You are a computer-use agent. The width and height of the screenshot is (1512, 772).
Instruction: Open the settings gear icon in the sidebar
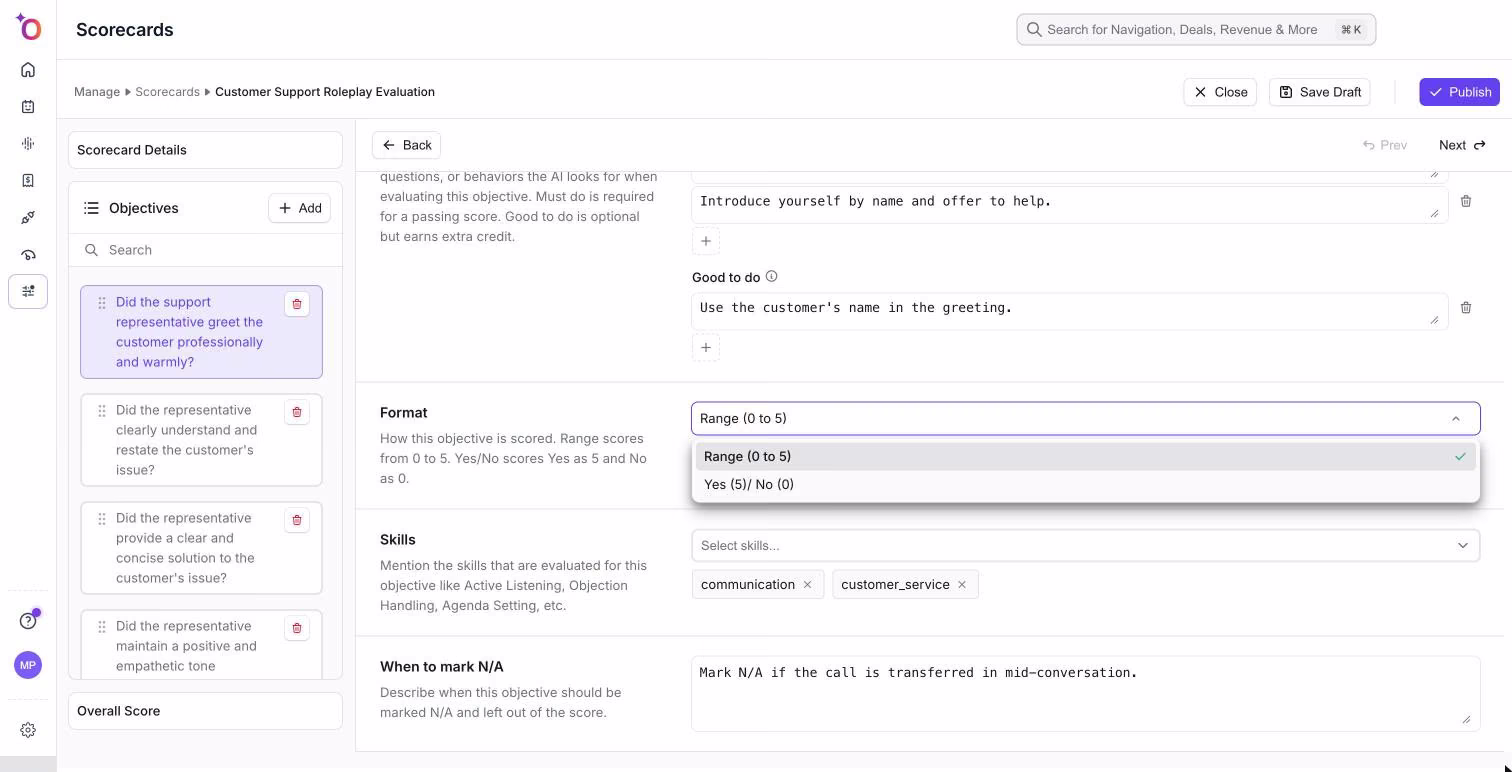pyautogui.click(x=28, y=730)
